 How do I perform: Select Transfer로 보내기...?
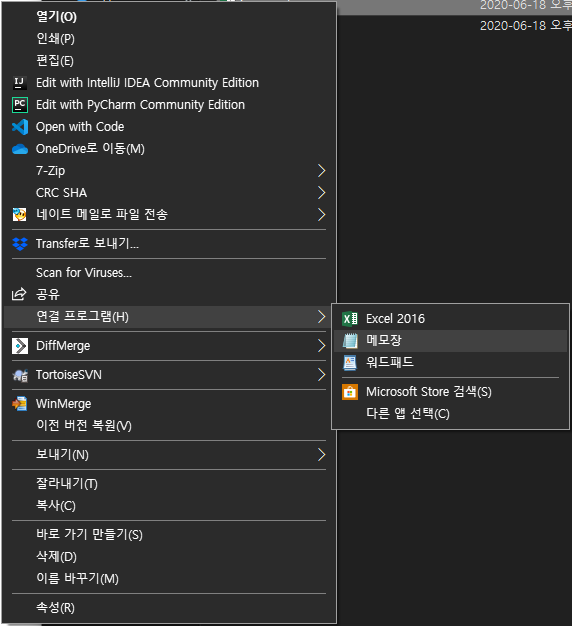[169, 244]
